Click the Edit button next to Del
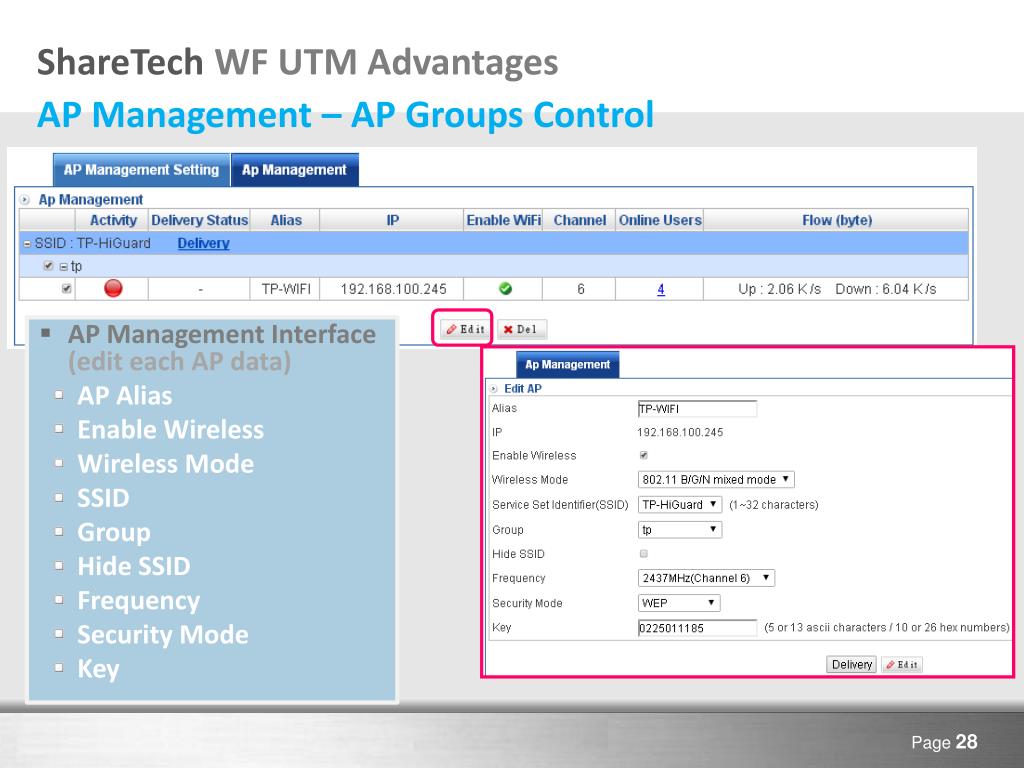Image resolution: width=1024 pixels, height=768 pixels. click(465, 329)
